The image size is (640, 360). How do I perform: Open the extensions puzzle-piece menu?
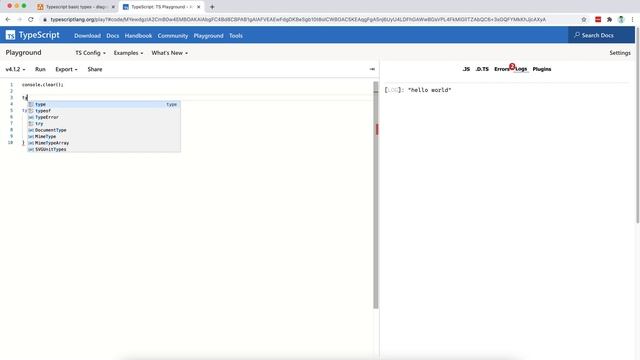coord(609,19)
